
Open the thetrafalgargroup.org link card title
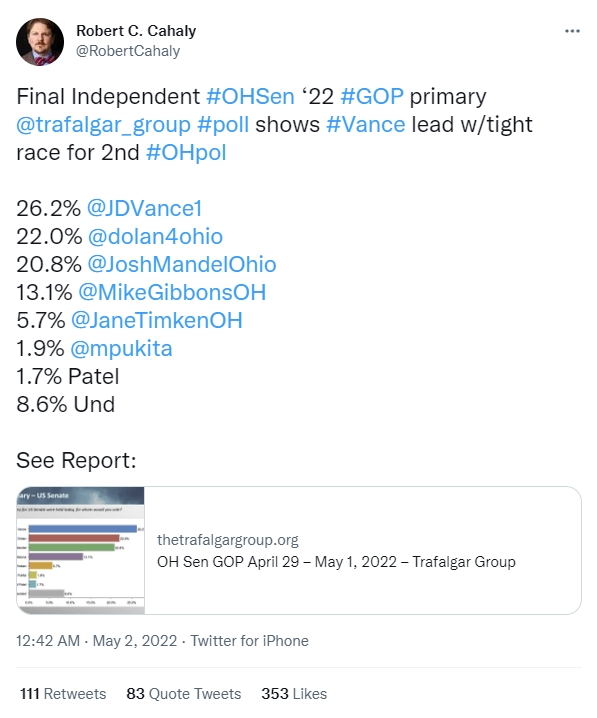(336, 562)
